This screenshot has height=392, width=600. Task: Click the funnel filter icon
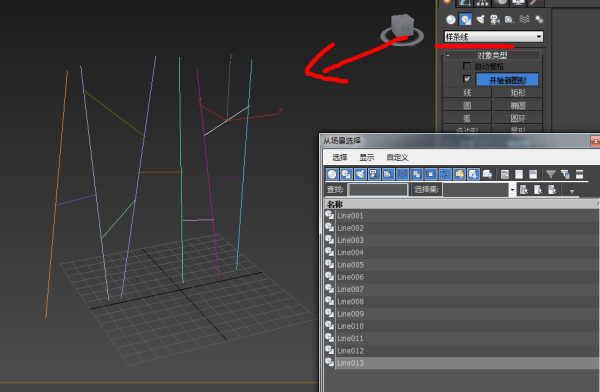551,175
